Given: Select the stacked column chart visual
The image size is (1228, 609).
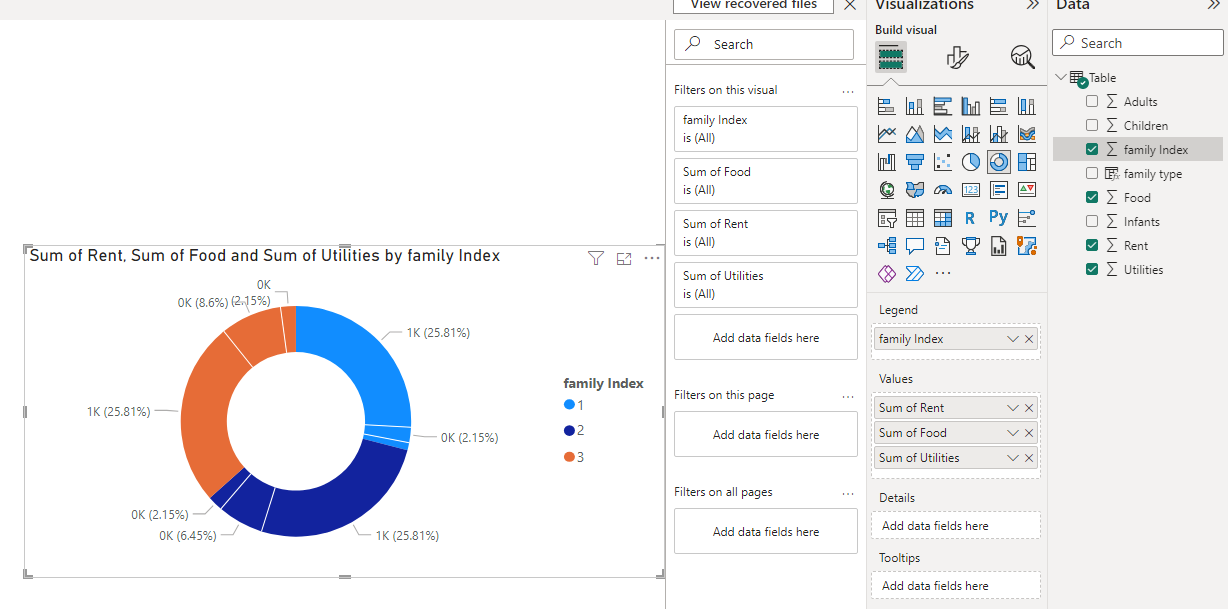Looking at the screenshot, I should click(915, 106).
